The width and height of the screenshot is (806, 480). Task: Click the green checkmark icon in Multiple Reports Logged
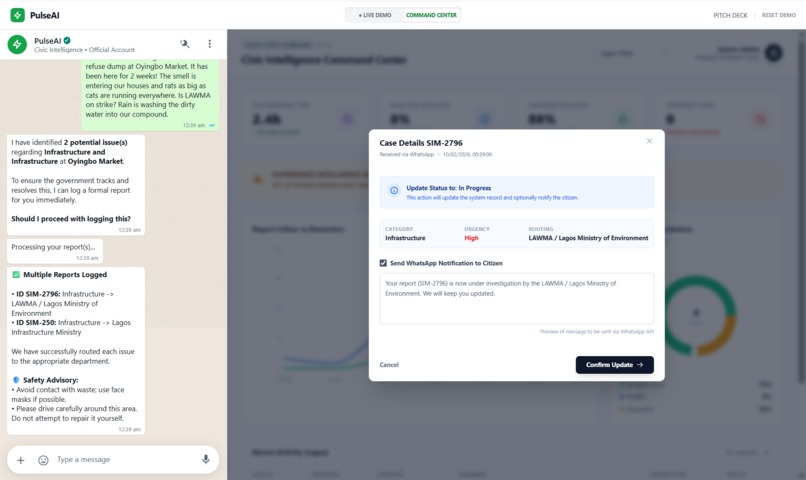click(x=16, y=275)
